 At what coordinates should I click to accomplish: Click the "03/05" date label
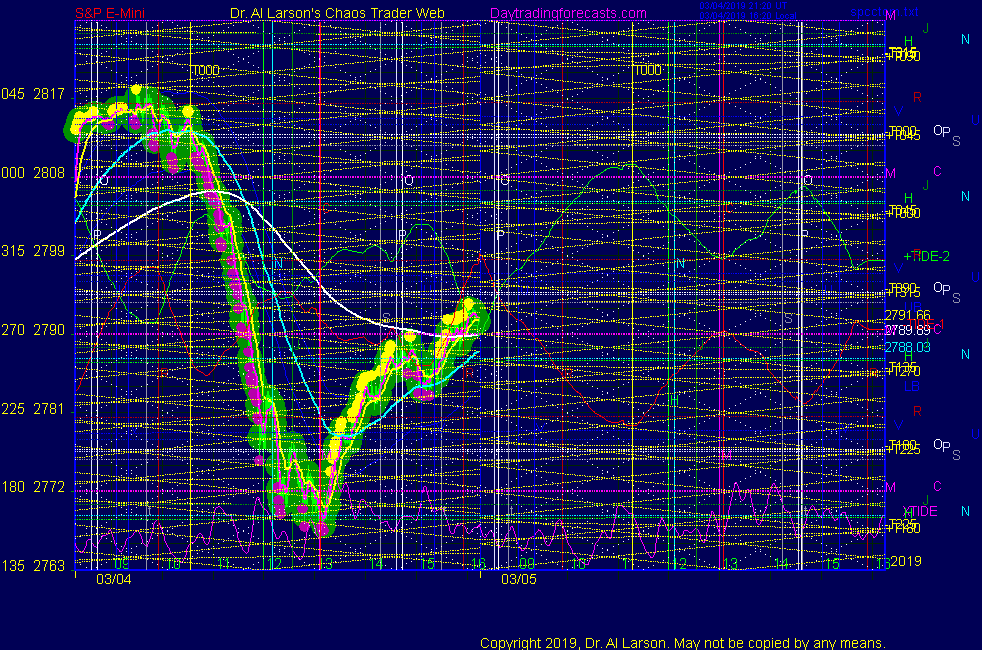click(x=519, y=579)
